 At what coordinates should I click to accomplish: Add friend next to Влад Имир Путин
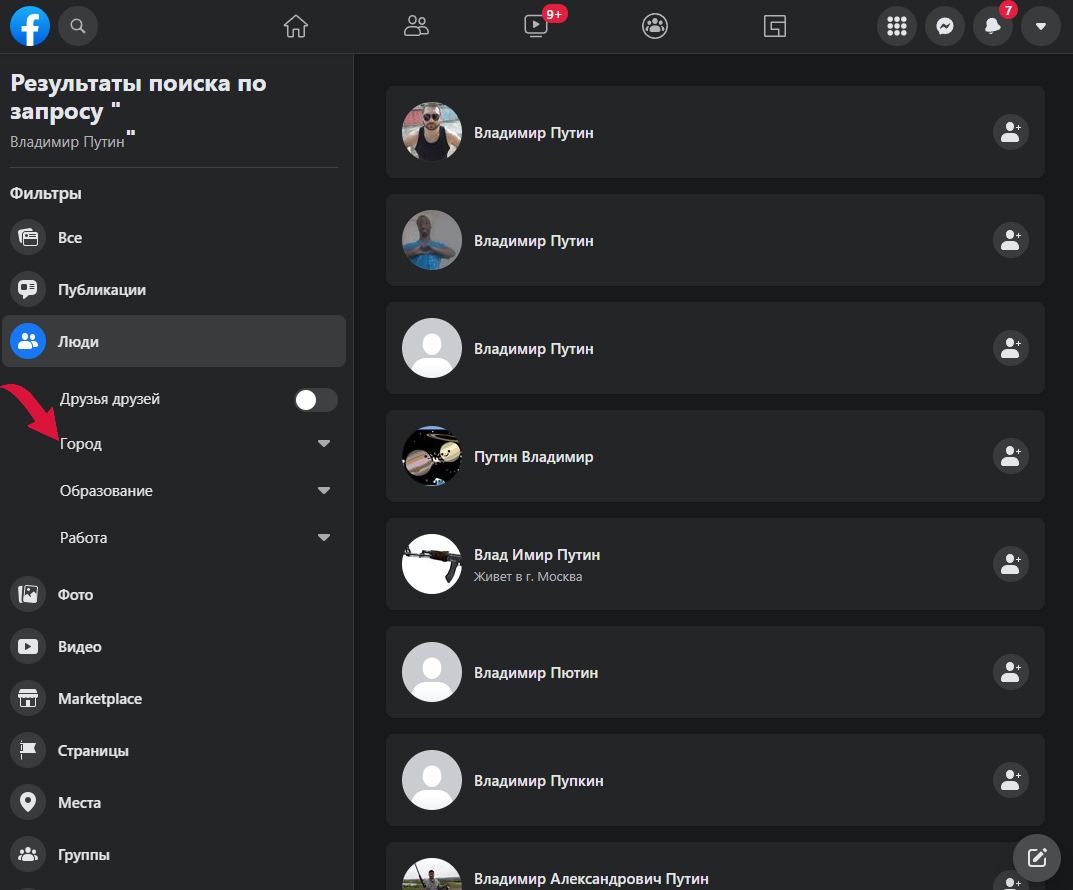click(1010, 564)
